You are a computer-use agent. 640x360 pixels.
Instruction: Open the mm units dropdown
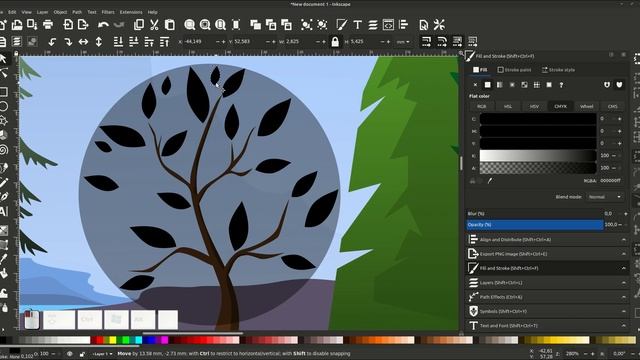403,42
